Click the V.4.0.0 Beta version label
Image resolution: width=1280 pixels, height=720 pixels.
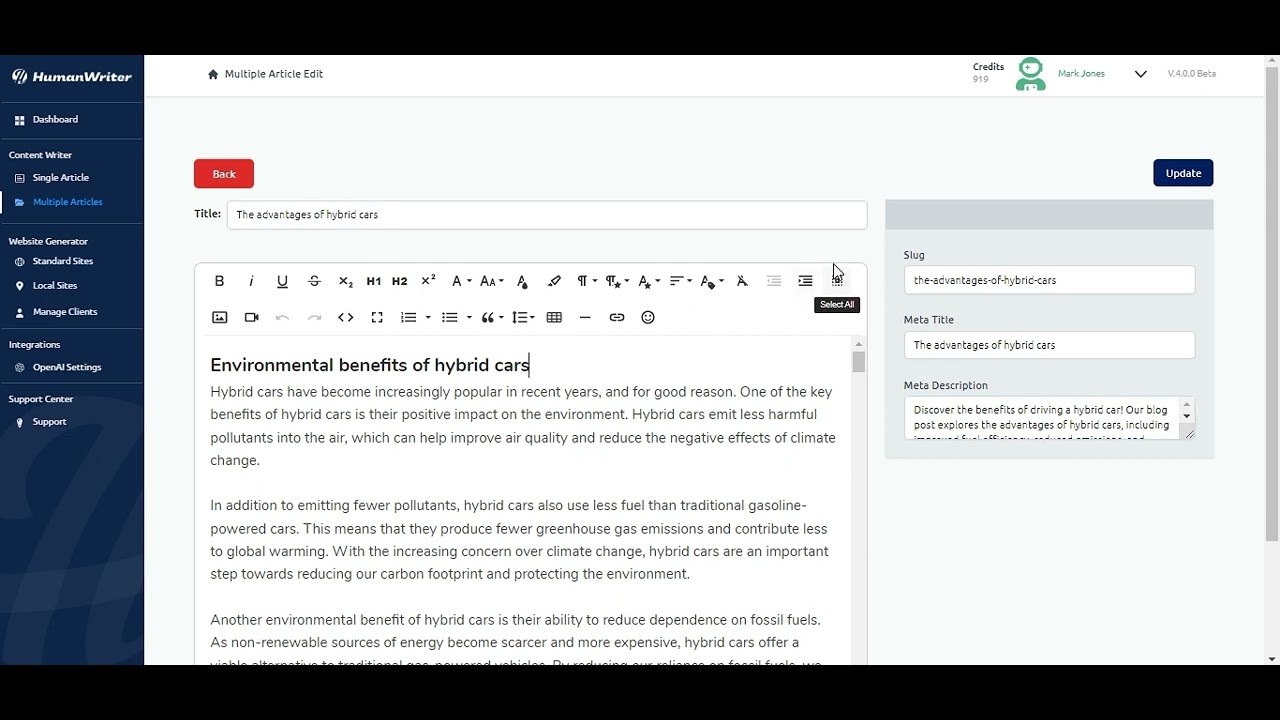point(1192,74)
